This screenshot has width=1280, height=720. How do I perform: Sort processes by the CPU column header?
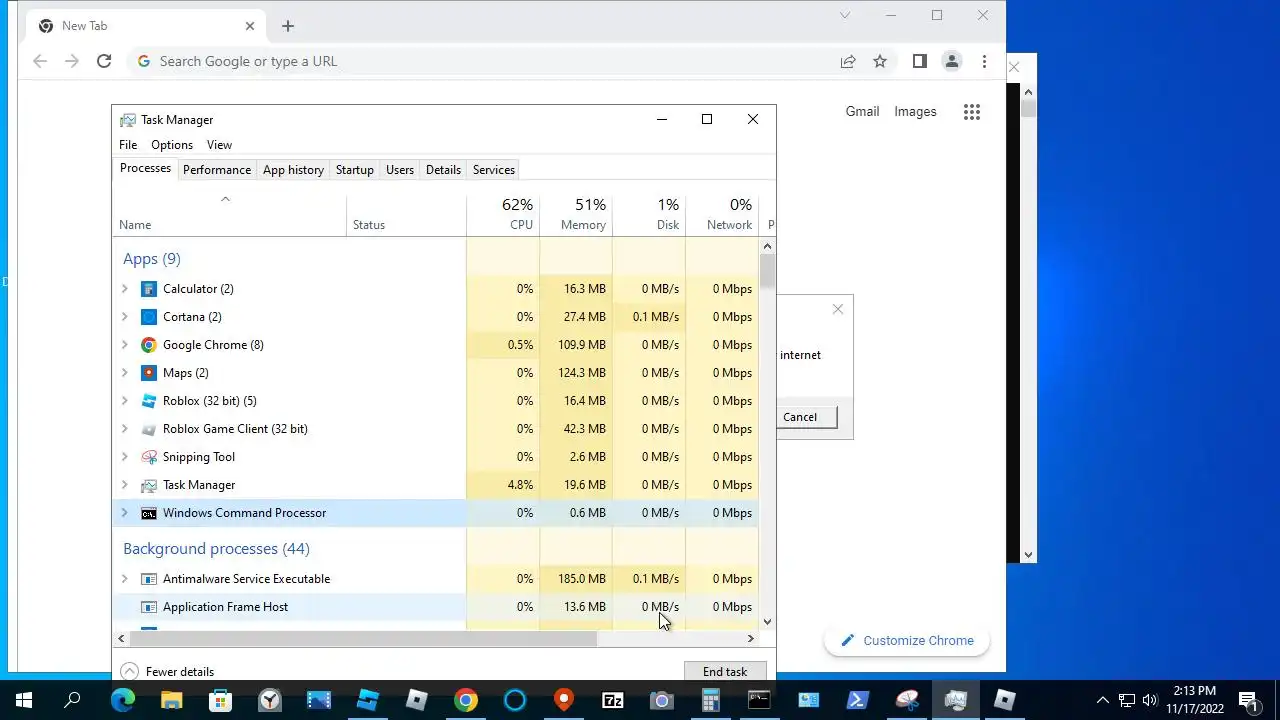click(503, 214)
